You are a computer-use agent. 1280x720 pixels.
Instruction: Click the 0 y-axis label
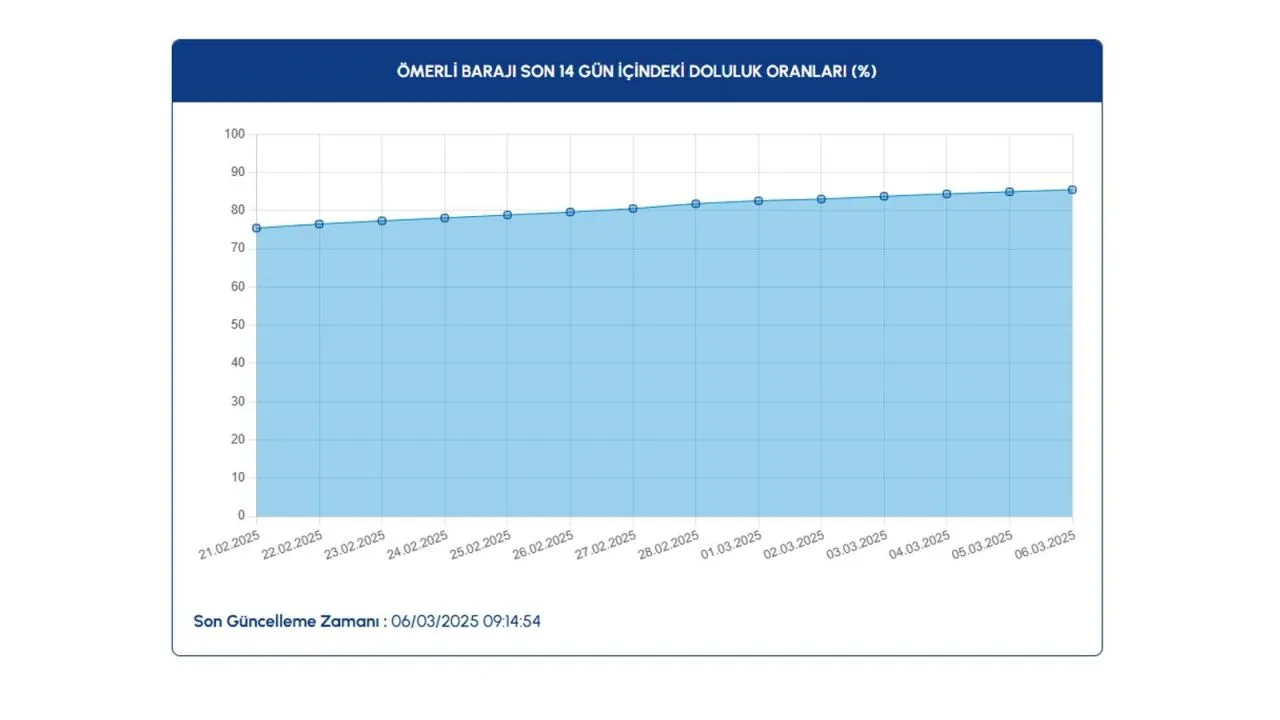[x=241, y=516]
